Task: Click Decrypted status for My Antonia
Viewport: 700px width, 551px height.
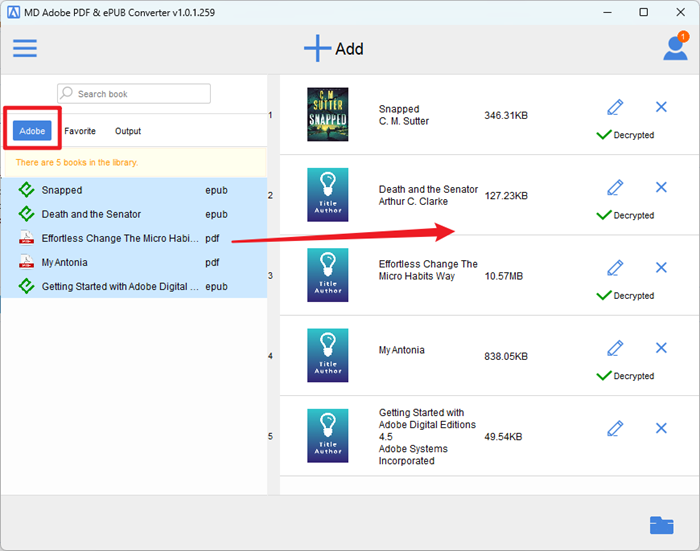Action: pyautogui.click(x=625, y=376)
